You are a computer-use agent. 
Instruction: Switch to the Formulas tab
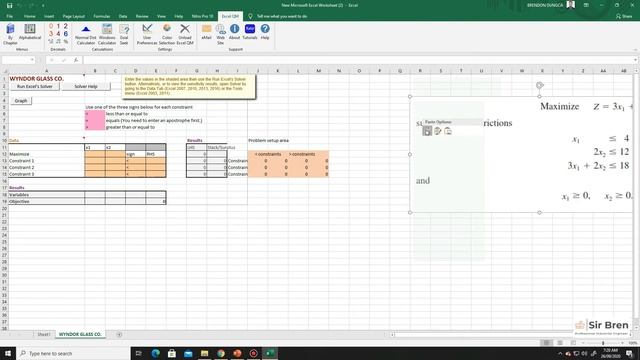coord(102,16)
